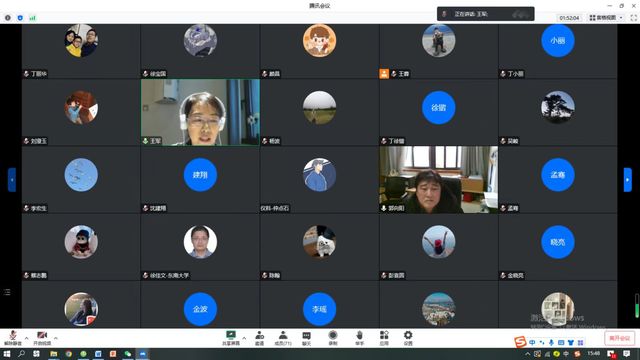This screenshot has width=640, height=360.
Task: Click the red leave meeting button
Action: point(620,338)
